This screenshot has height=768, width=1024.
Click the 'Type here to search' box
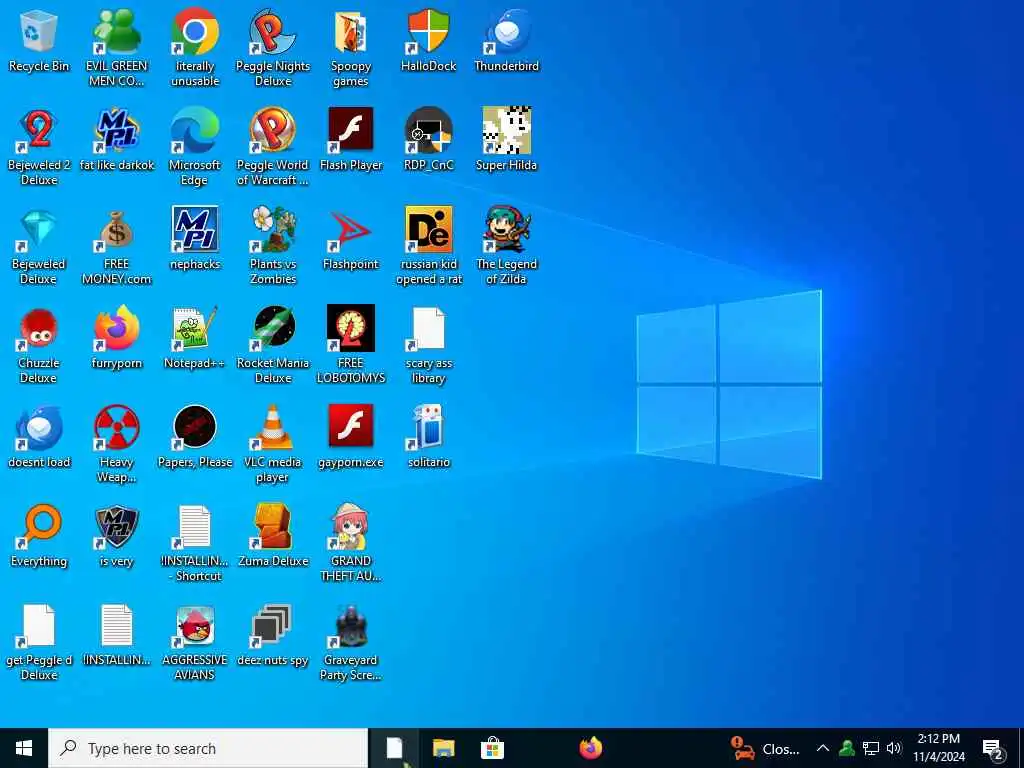(208, 748)
